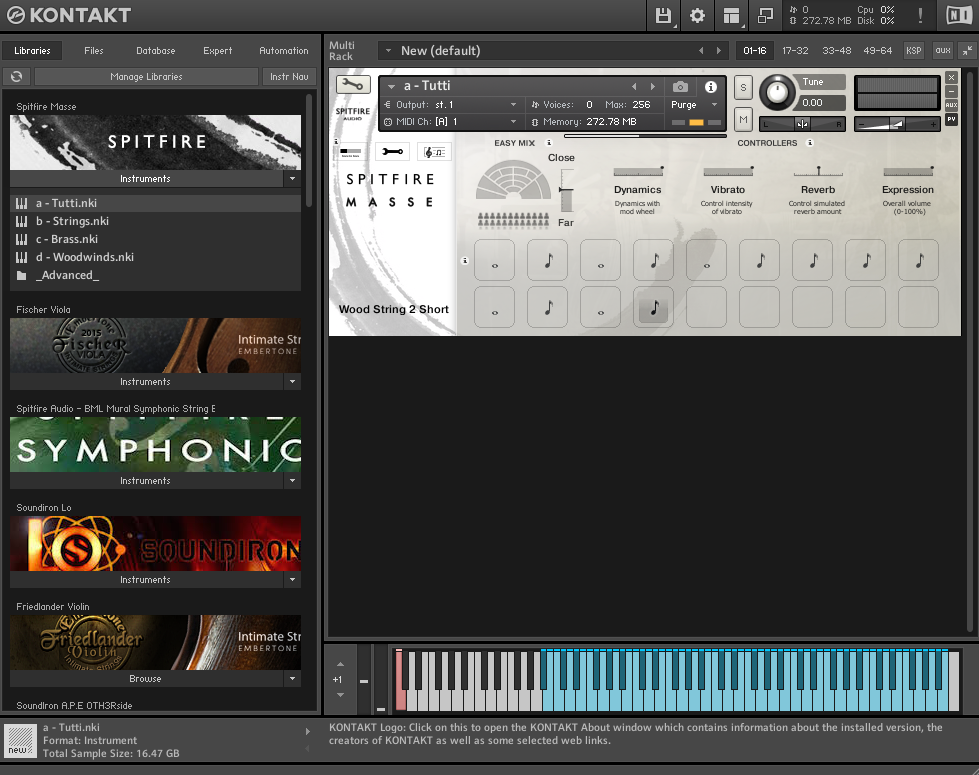Screen dimensions: 979x775
Task: Adjust the Close/Far mix slider
Action: coord(566,190)
